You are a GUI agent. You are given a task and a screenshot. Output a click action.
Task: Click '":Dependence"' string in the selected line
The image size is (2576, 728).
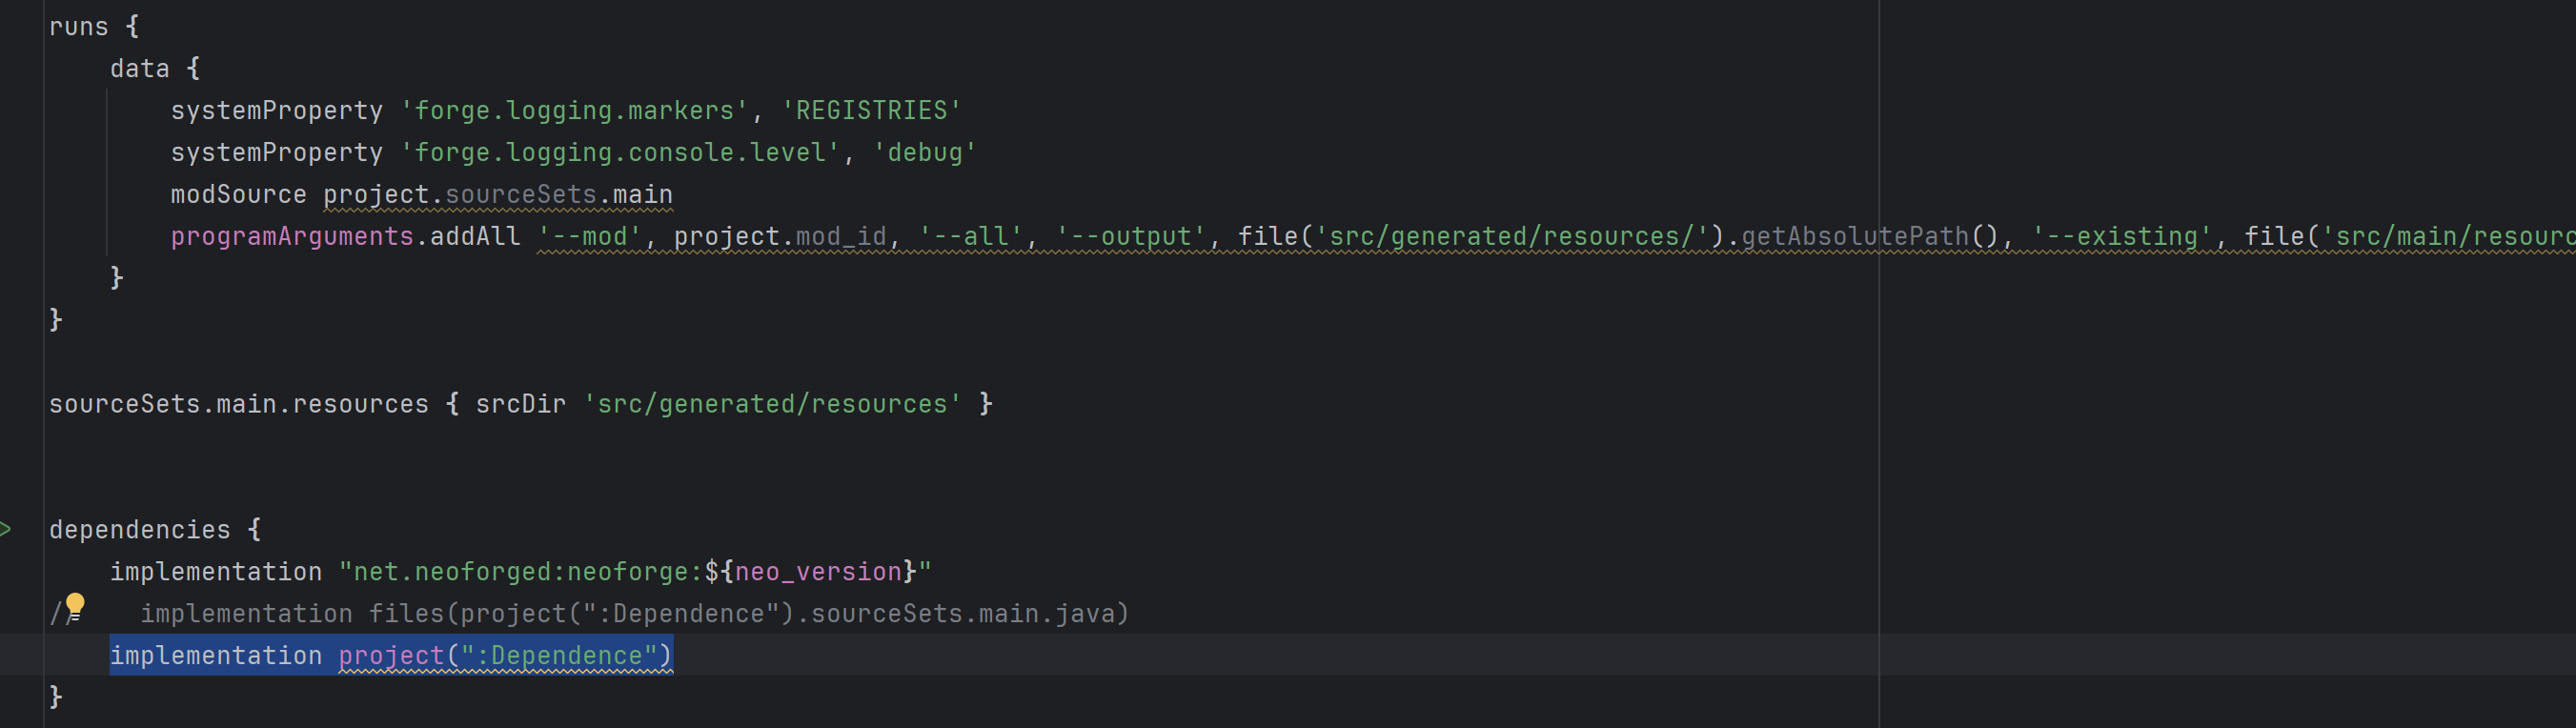pos(558,656)
